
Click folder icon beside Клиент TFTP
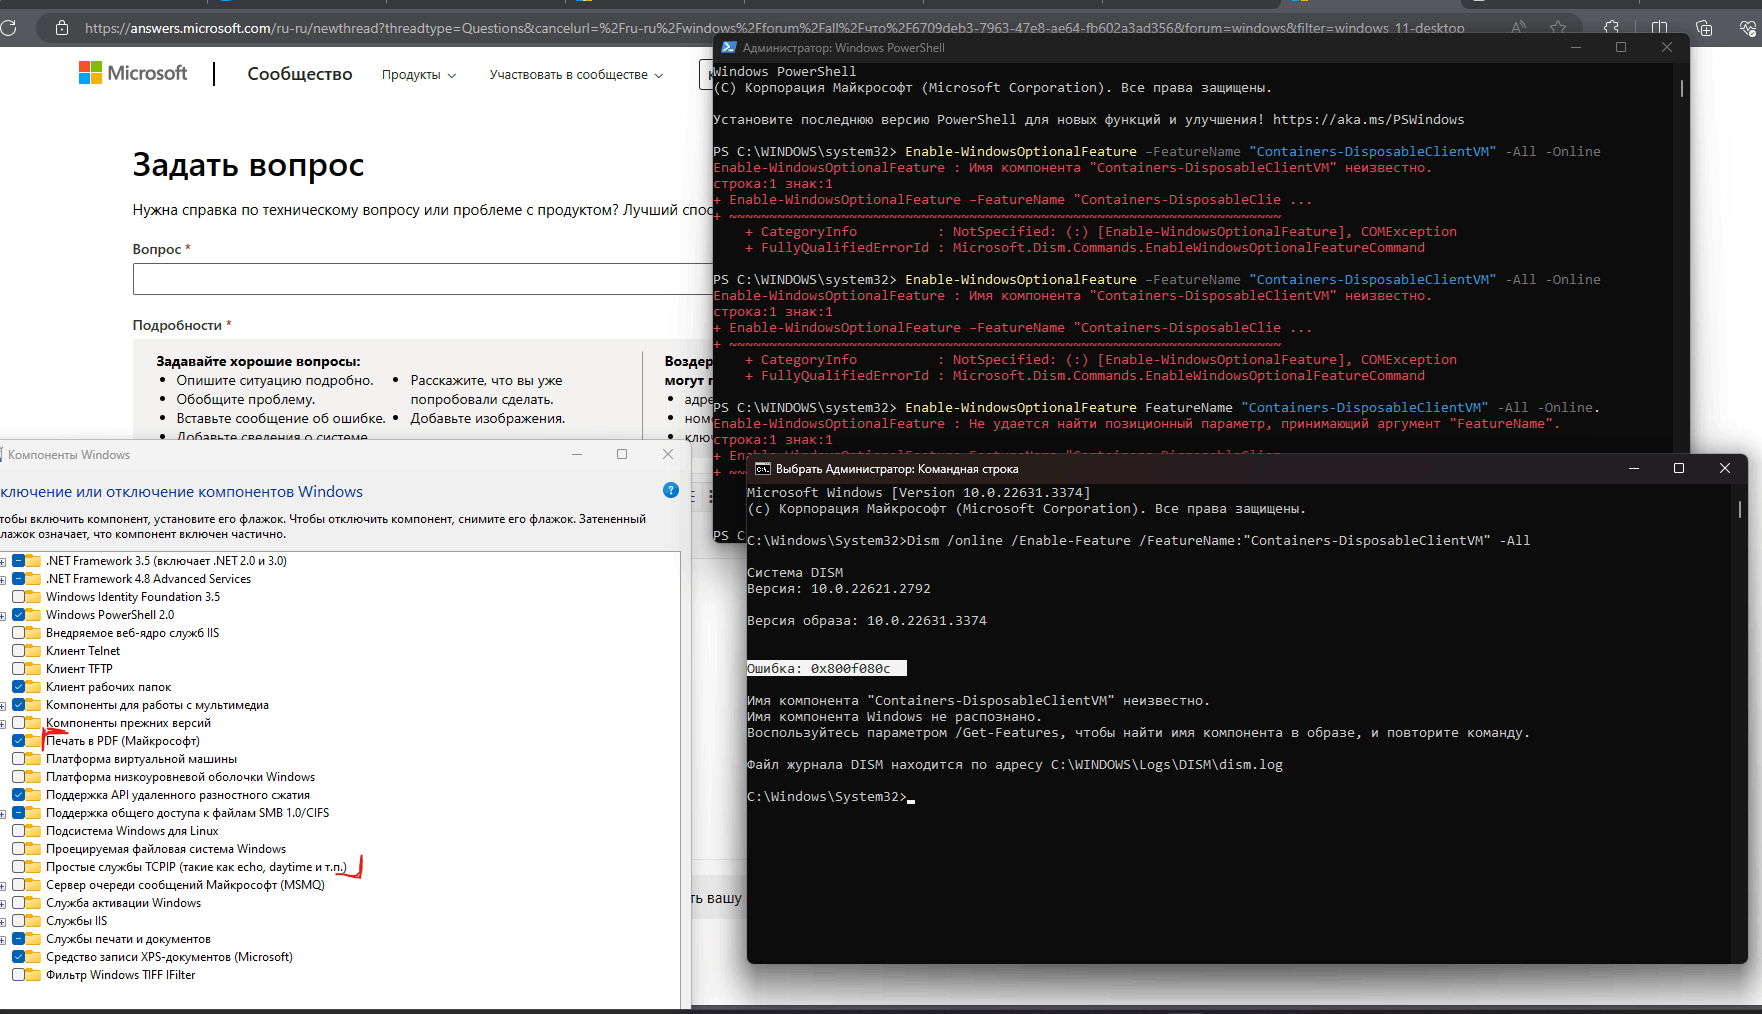(33, 669)
